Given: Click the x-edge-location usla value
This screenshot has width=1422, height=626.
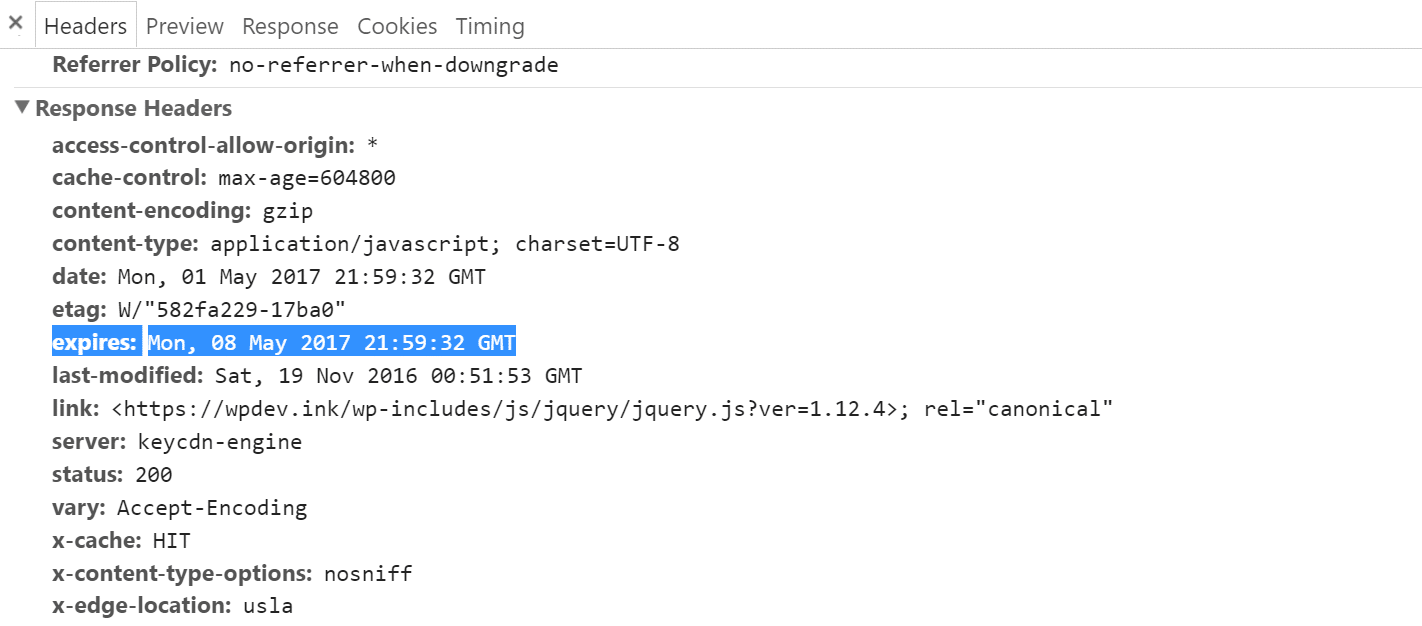Looking at the screenshot, I should pyautogui.click(x=267, y=606).
